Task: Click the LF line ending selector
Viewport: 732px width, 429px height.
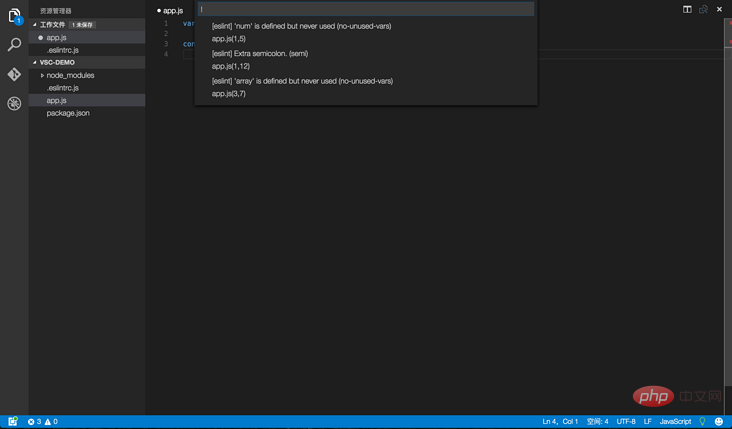Action: pos(648,422)
